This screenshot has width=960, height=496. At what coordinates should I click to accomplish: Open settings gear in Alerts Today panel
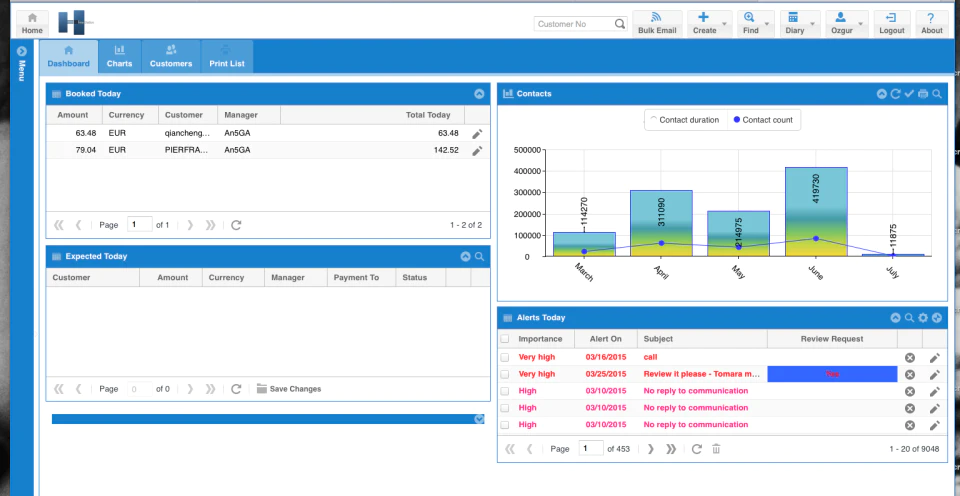(923, 318)
